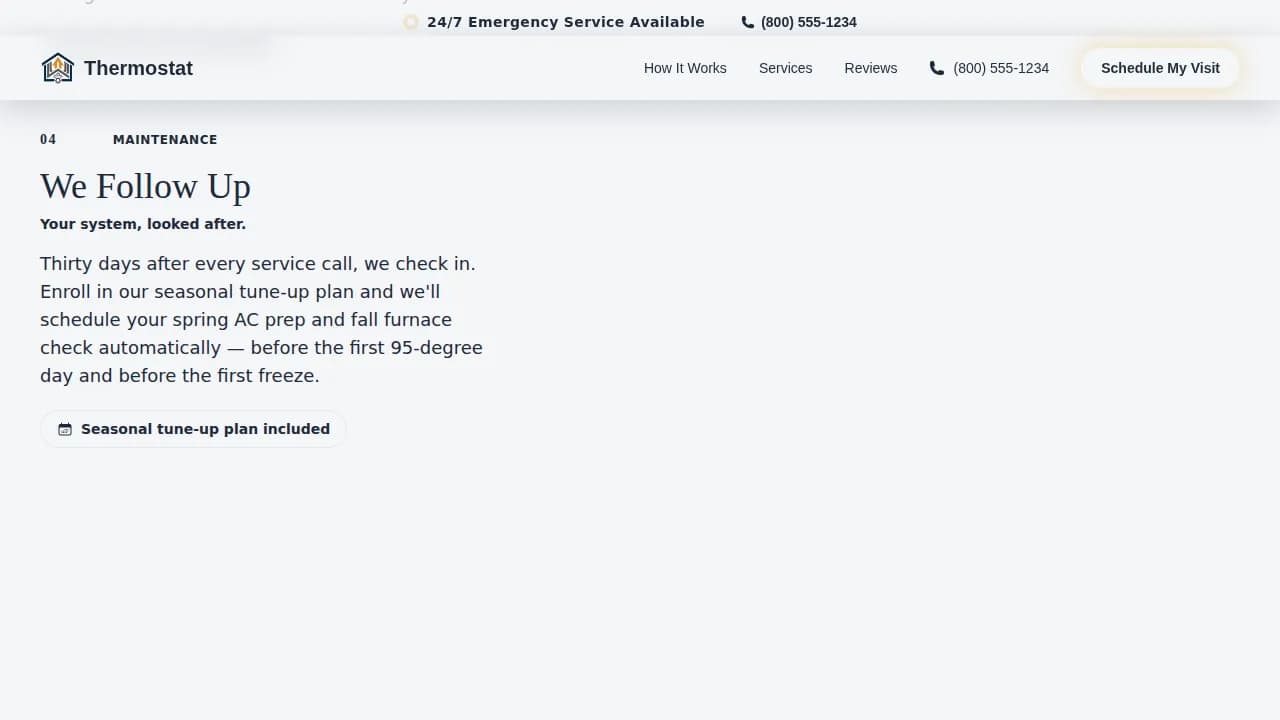This screenshot has height=720, width=1280.
Task: Click the step number 04
Action: pyautogui.click(x=48, y=140)
